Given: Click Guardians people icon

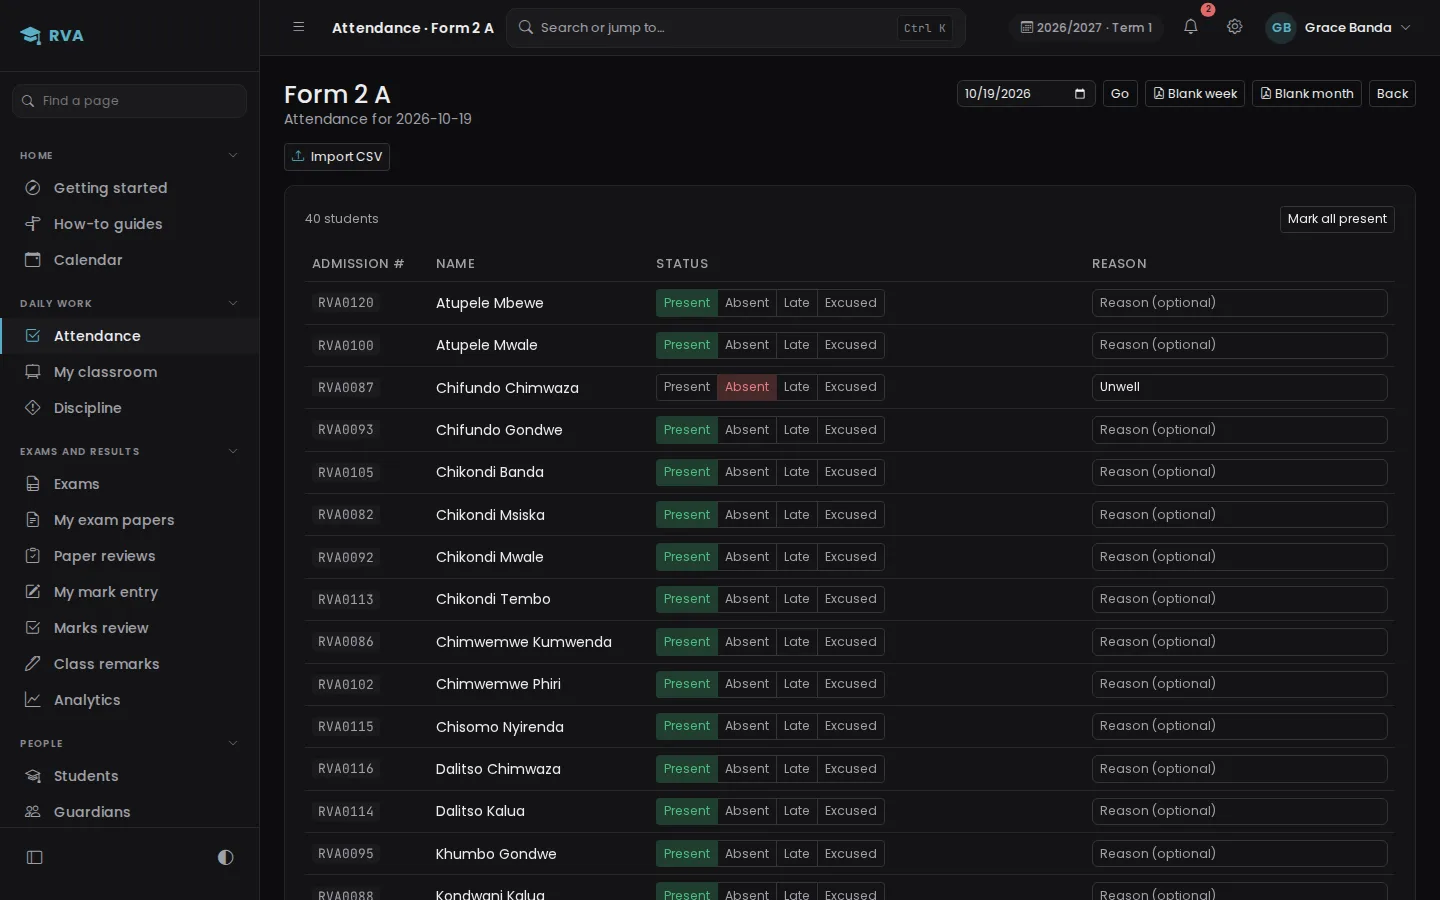Looking at the screenshot, I should coord(33,812).
